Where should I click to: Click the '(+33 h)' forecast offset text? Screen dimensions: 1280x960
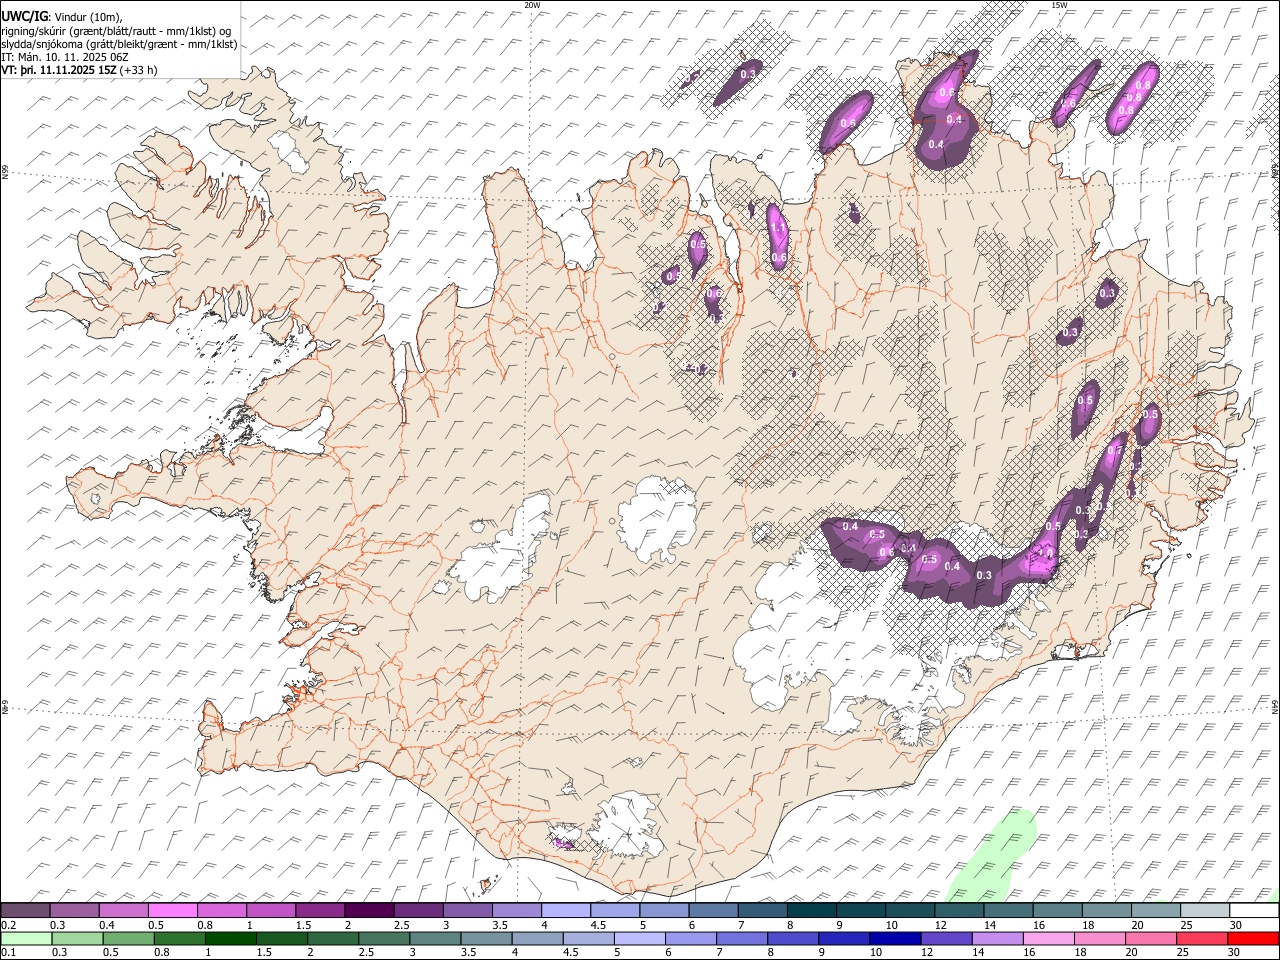tap(139, 70)
